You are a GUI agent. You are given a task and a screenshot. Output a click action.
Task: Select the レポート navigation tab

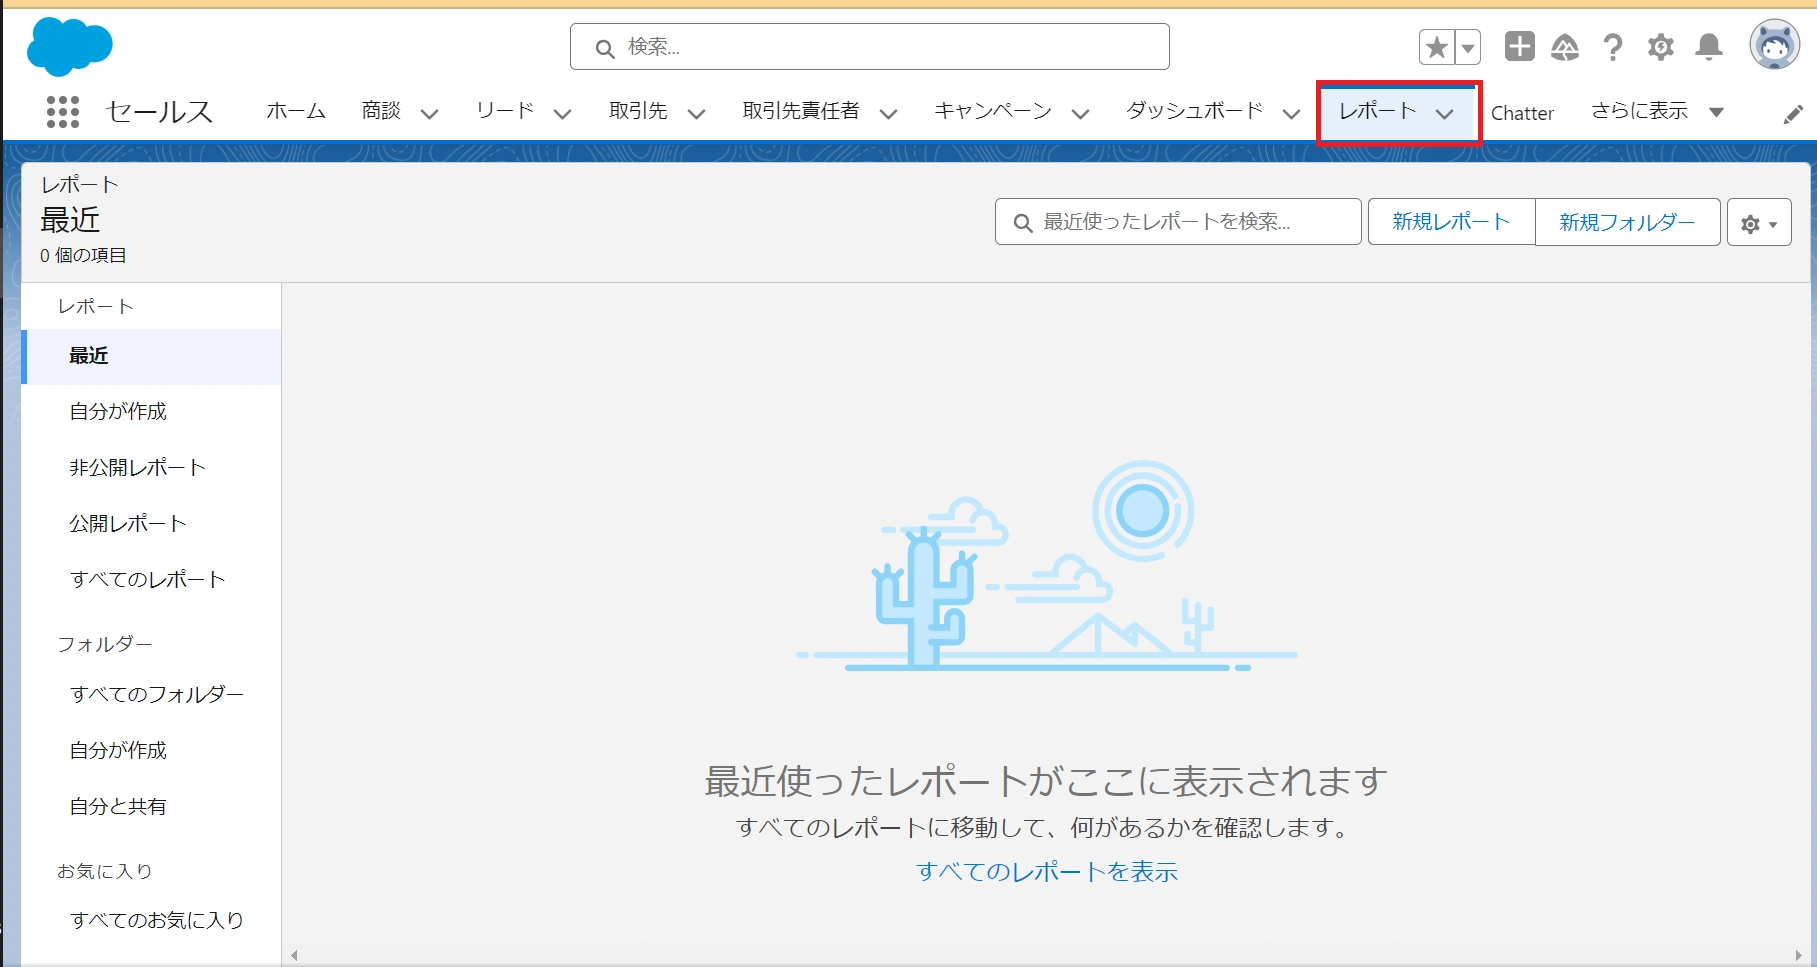[1378, 111]
